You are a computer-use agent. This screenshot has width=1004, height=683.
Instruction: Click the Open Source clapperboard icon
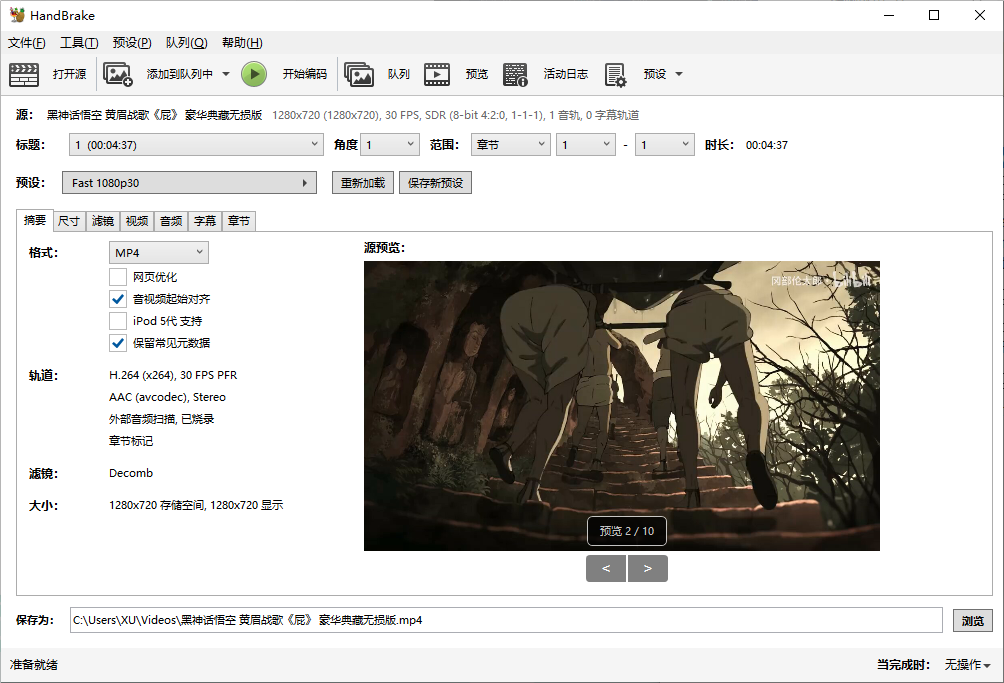pos(24,74)
